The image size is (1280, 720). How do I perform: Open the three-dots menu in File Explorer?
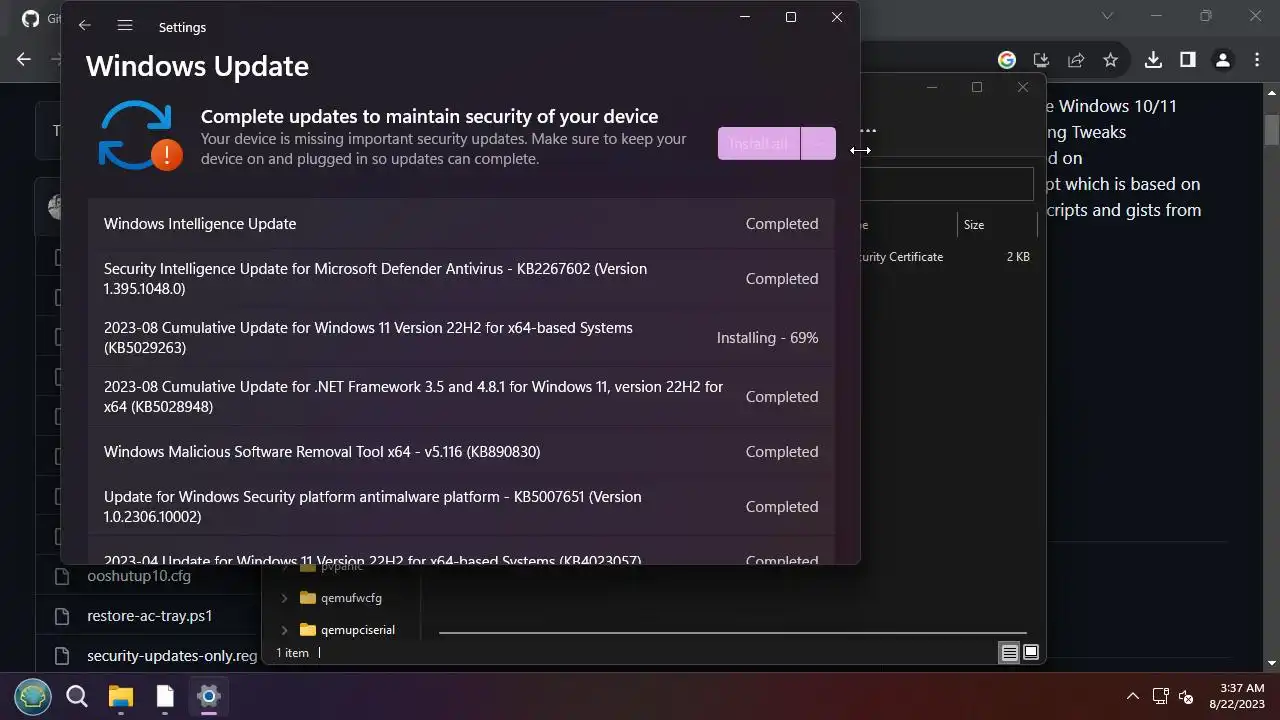pyautogui.click(x=868, y=130)
